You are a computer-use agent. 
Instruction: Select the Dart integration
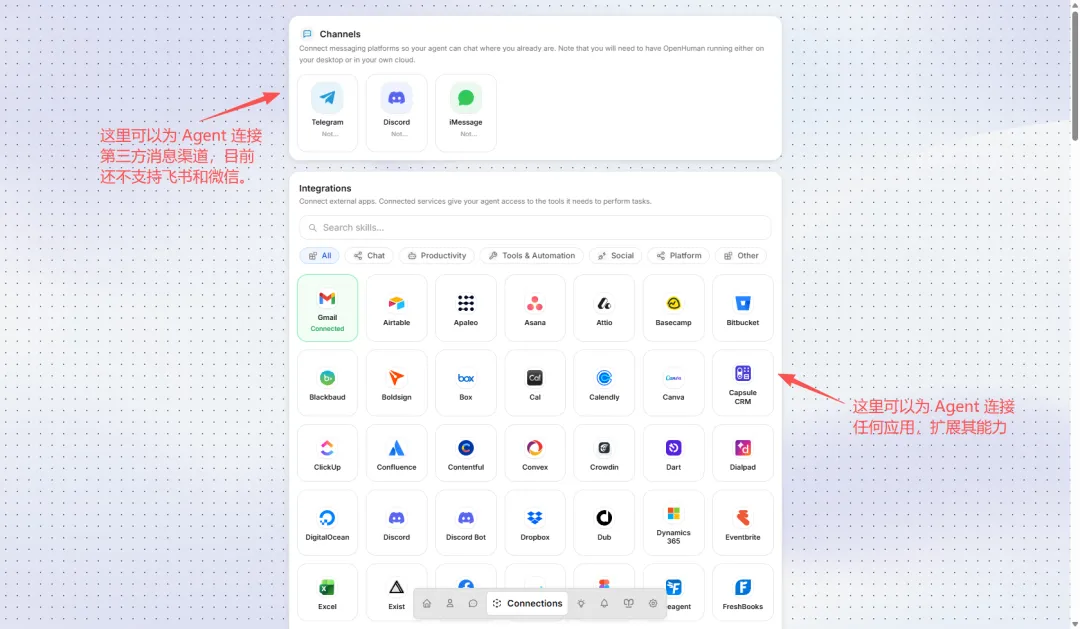[x=674, y=453]
